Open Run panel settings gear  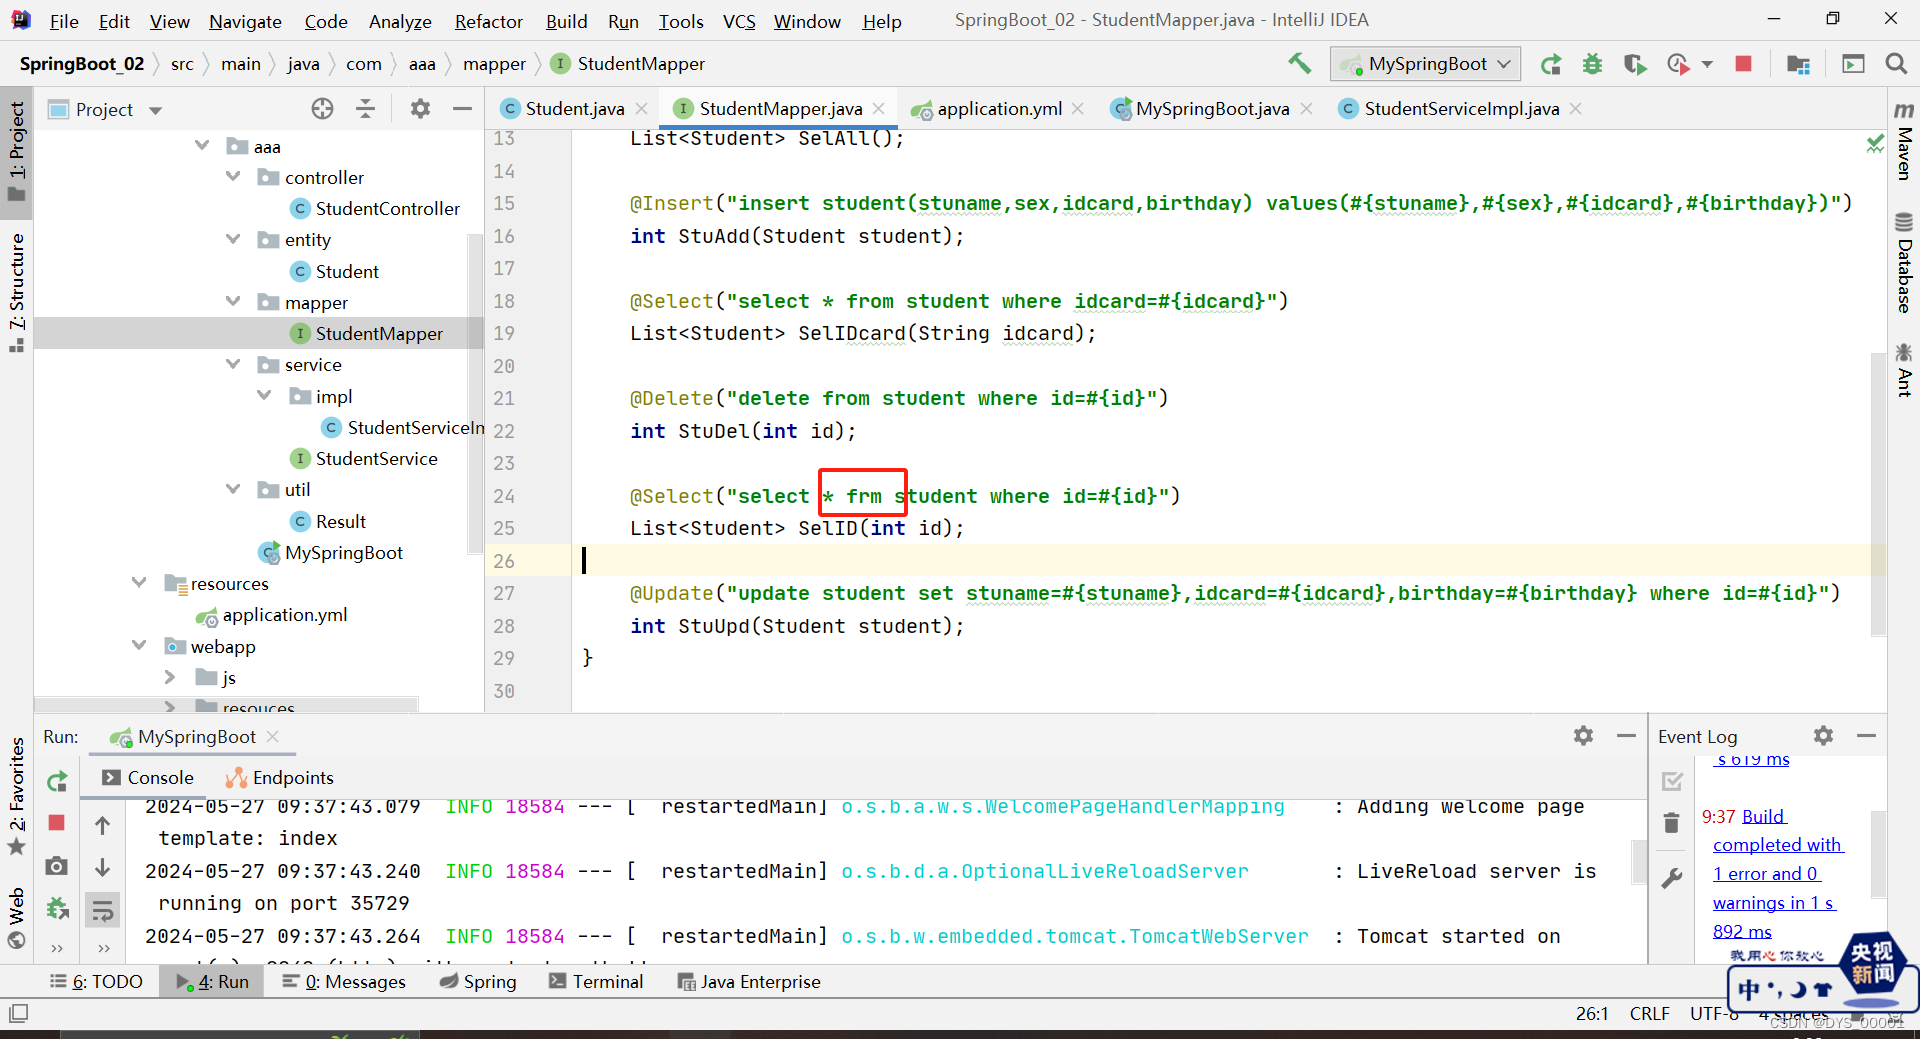tap(1583, 736)
